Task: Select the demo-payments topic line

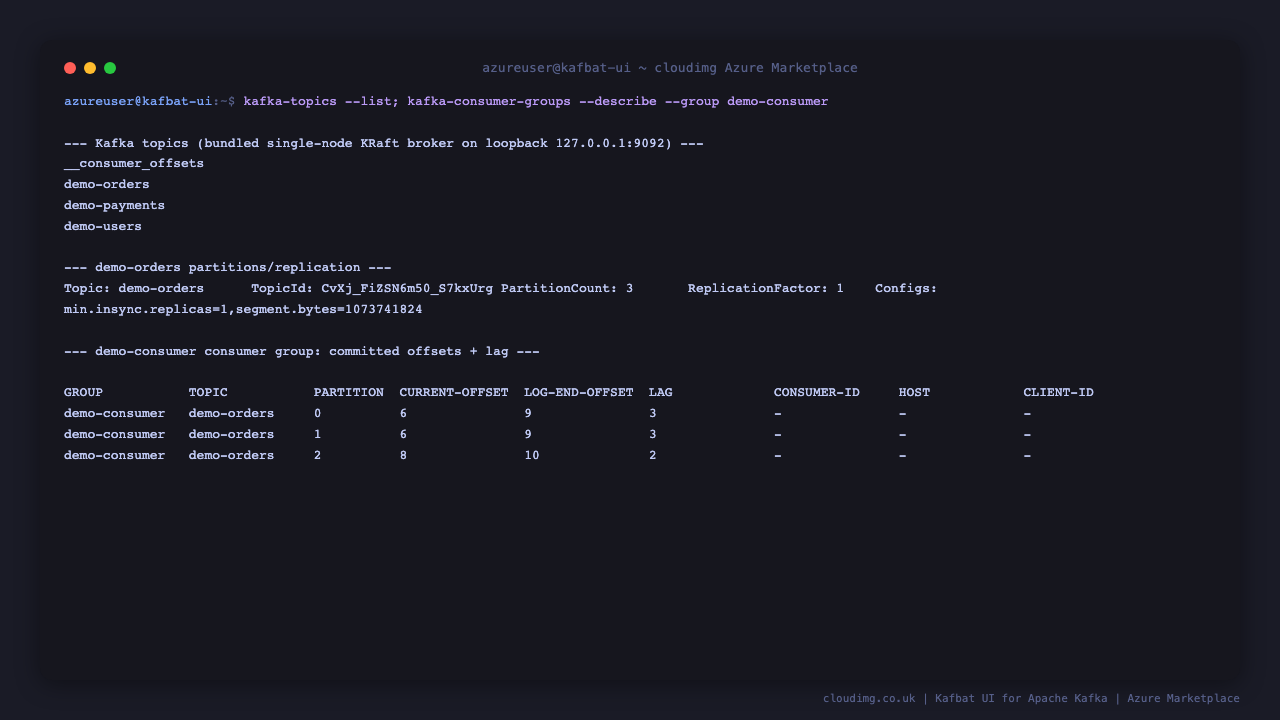Action: (x=114, y=206)
